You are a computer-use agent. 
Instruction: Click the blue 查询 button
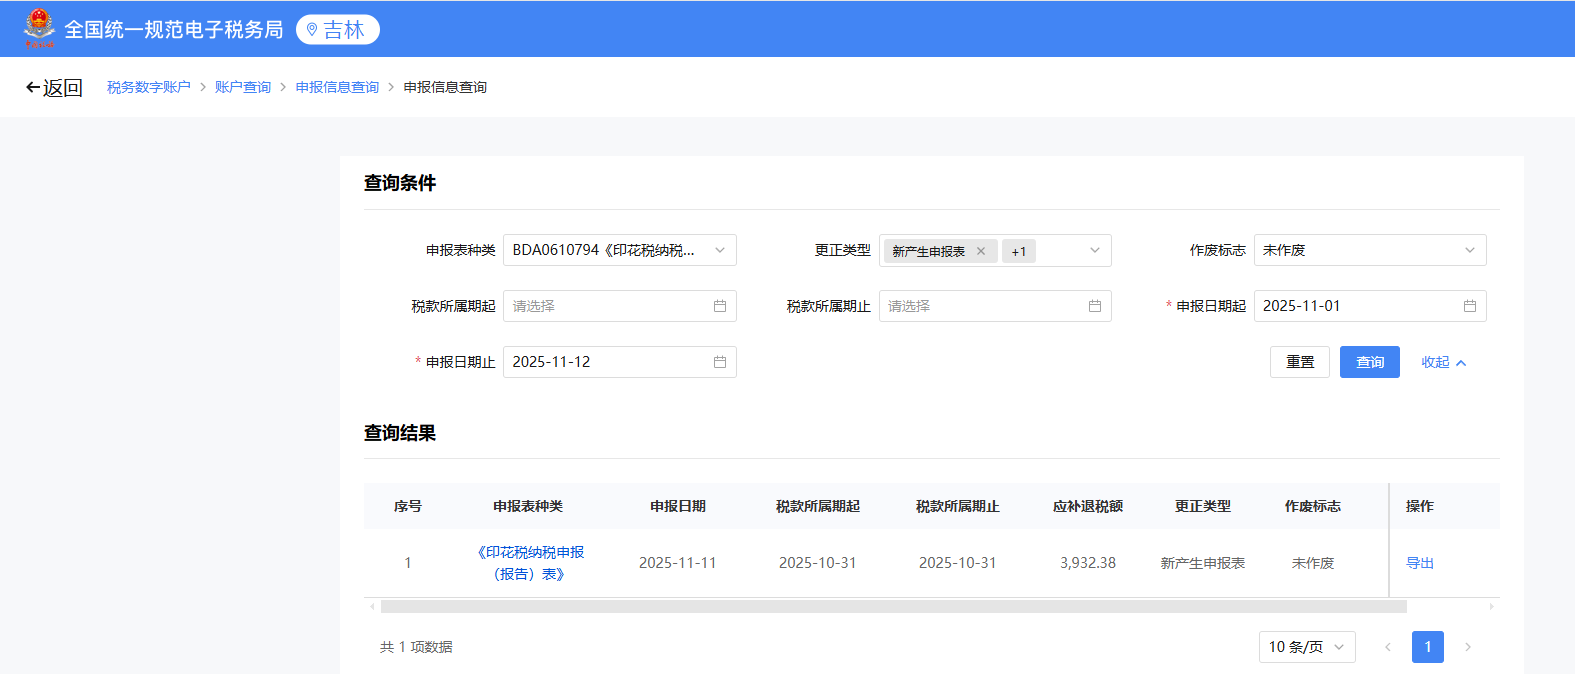(1370, 362)
